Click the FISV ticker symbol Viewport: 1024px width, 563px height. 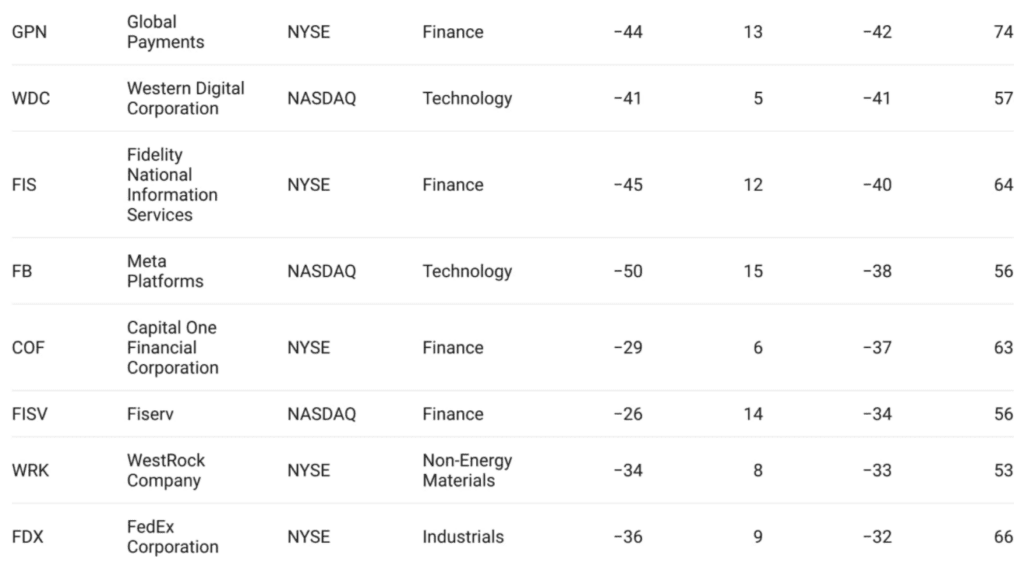(29, 414)
